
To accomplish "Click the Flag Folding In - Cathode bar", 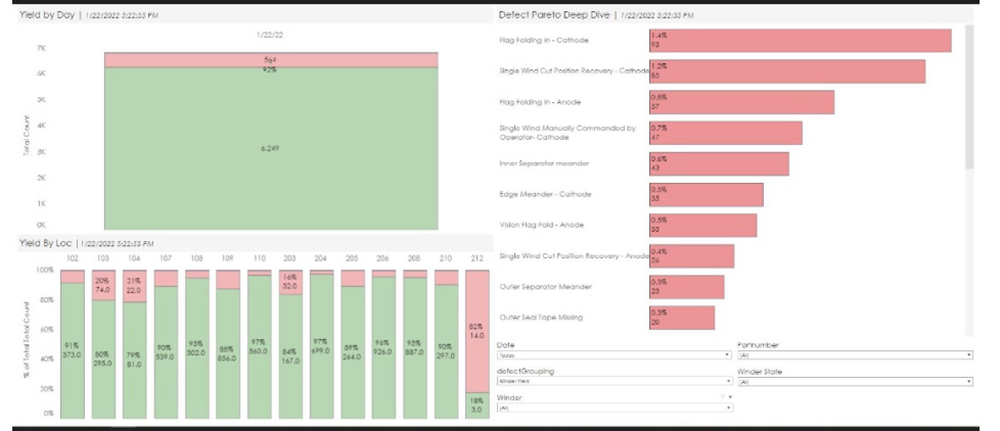I will pyautogui.click(x=799, y=40).
